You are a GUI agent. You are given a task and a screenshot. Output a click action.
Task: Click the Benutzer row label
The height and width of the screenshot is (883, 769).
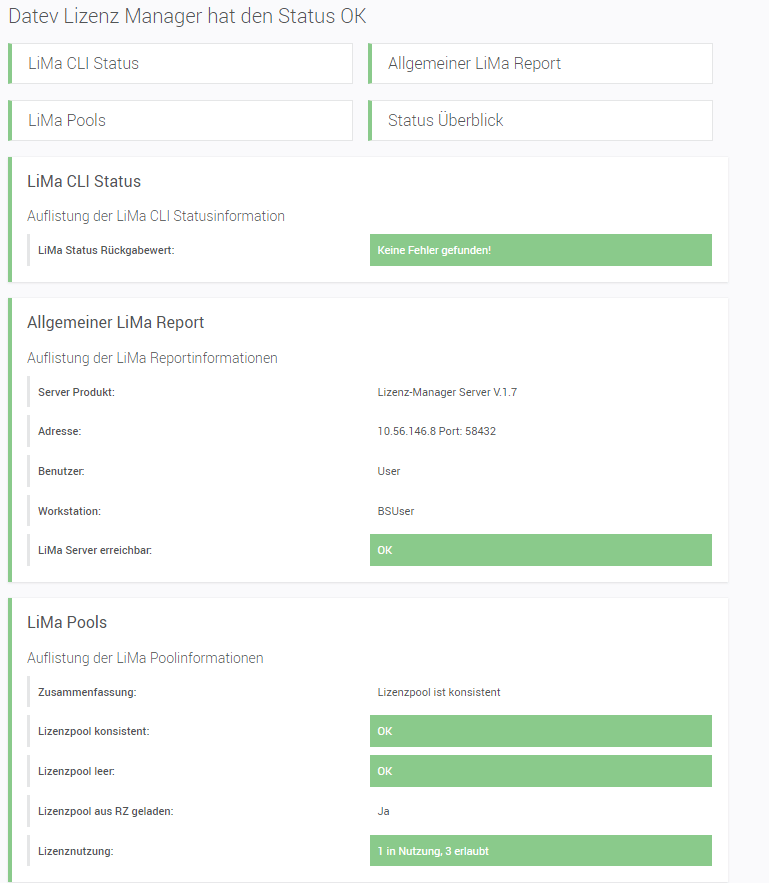tap(62, 471)
